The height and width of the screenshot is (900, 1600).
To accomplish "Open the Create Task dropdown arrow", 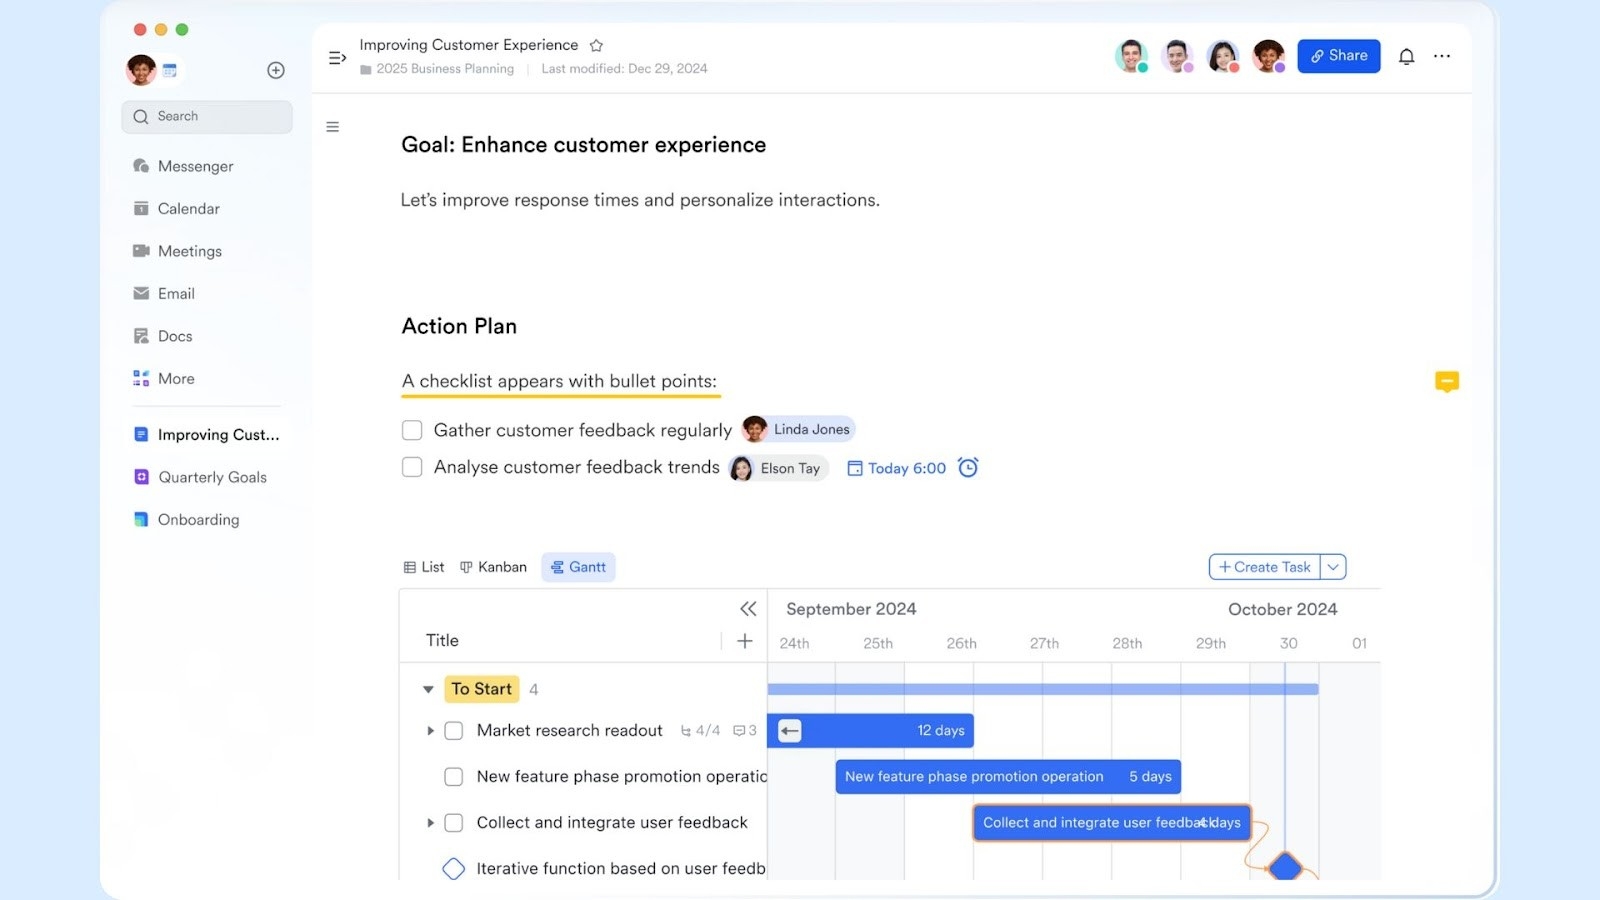I will pyautogui.click(x=1333, y=567).
